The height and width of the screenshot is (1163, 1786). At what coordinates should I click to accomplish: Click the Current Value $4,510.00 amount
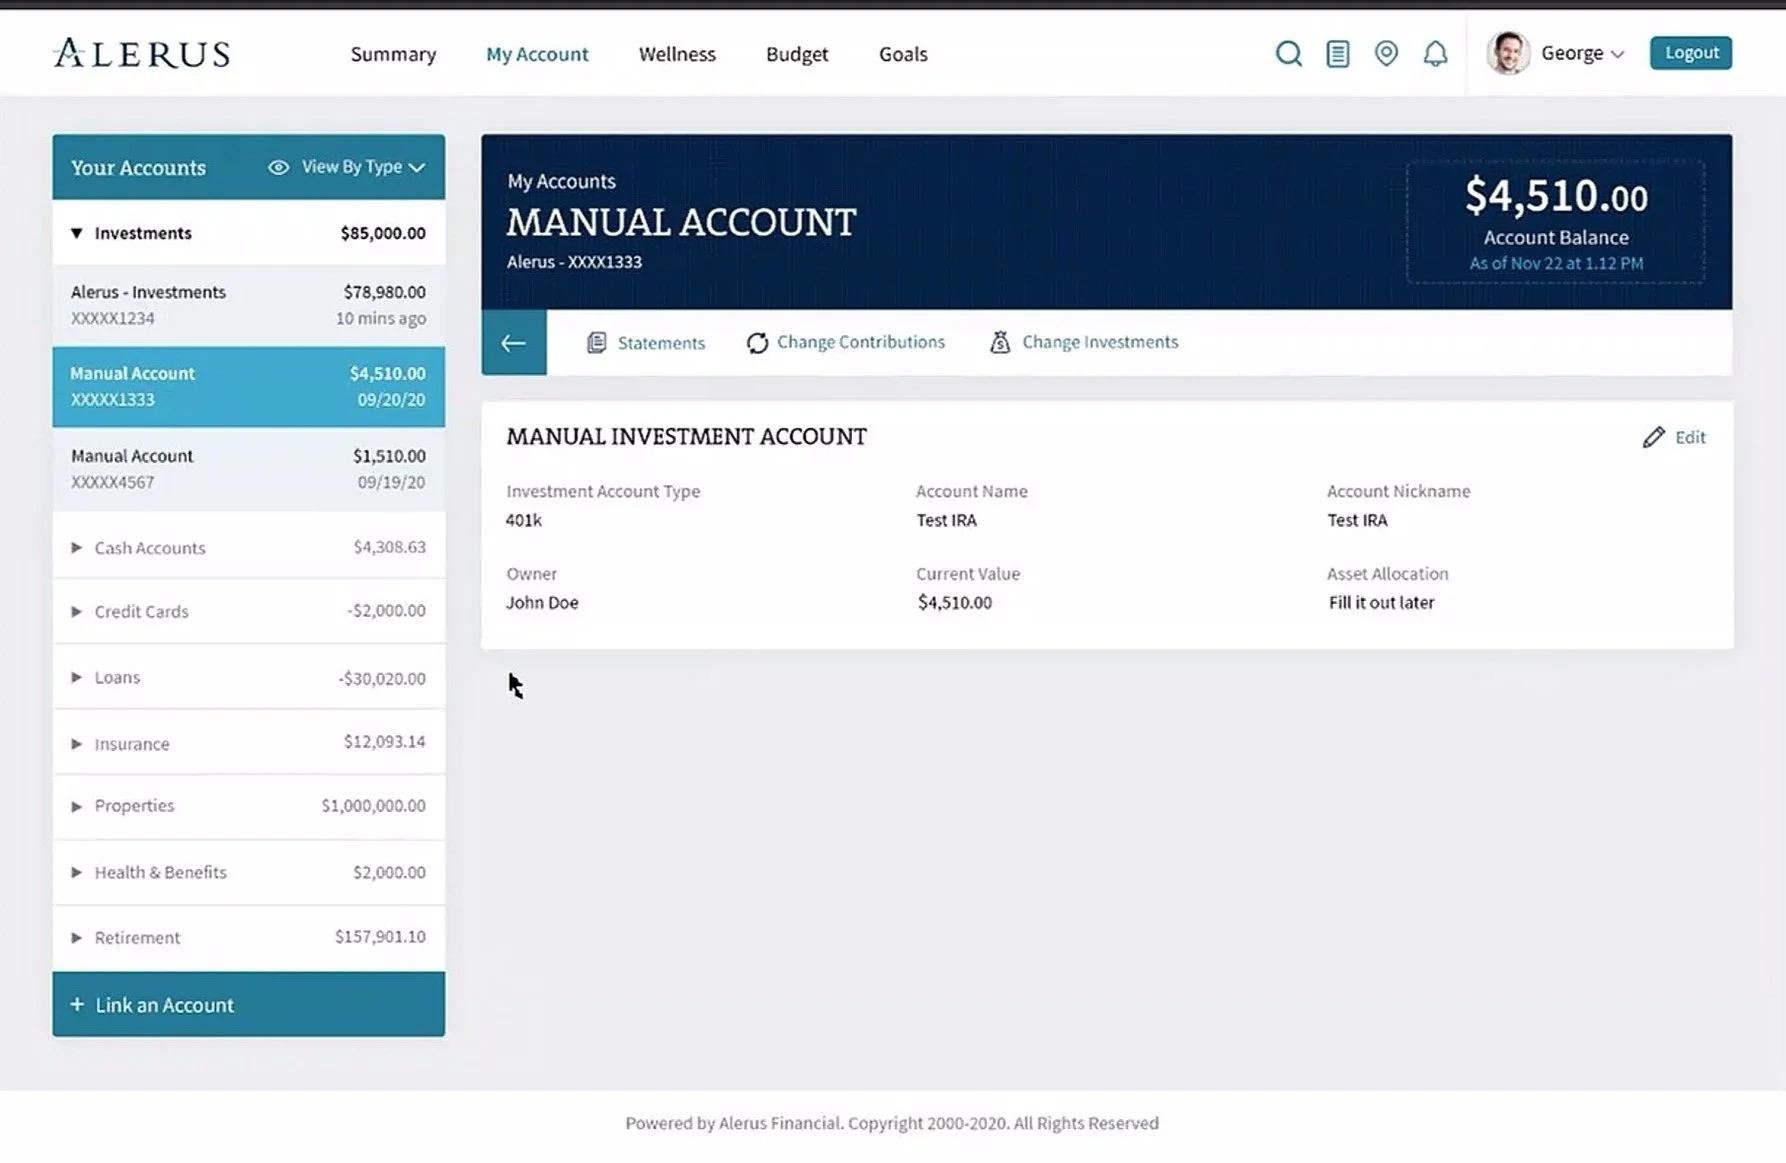[x=955, y=602]
